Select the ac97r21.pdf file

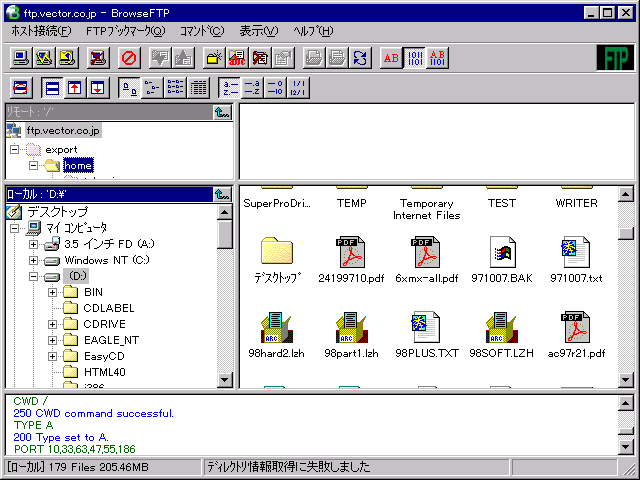coord(576,335)
